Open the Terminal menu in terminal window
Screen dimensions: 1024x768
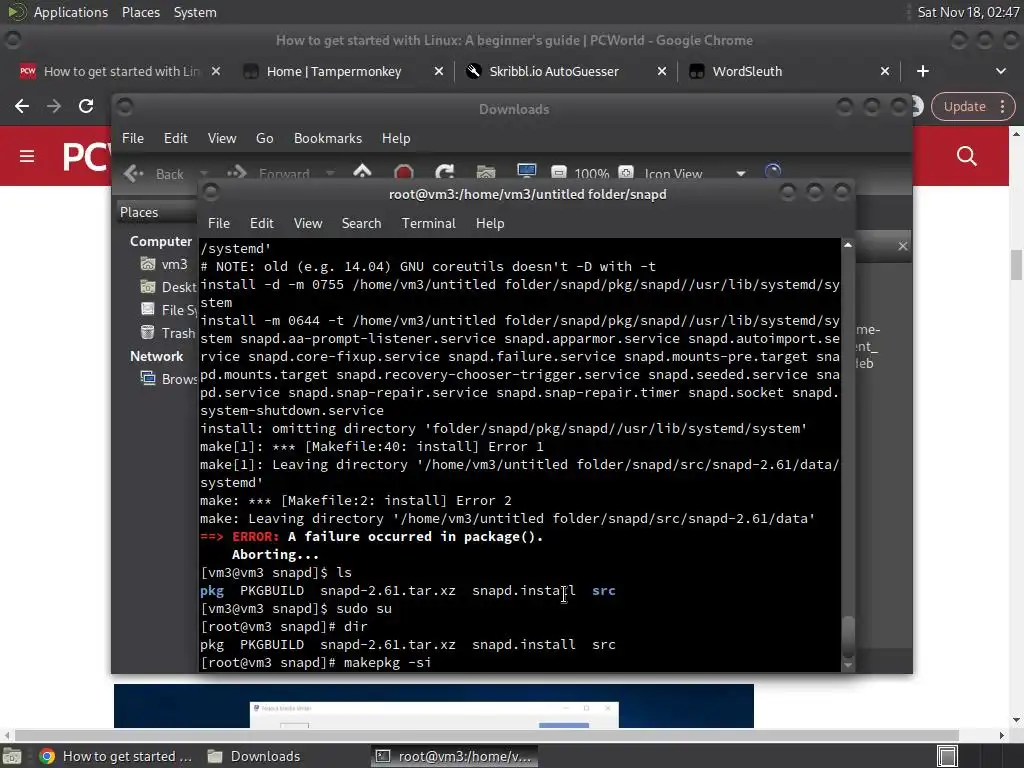coord(428,223)
